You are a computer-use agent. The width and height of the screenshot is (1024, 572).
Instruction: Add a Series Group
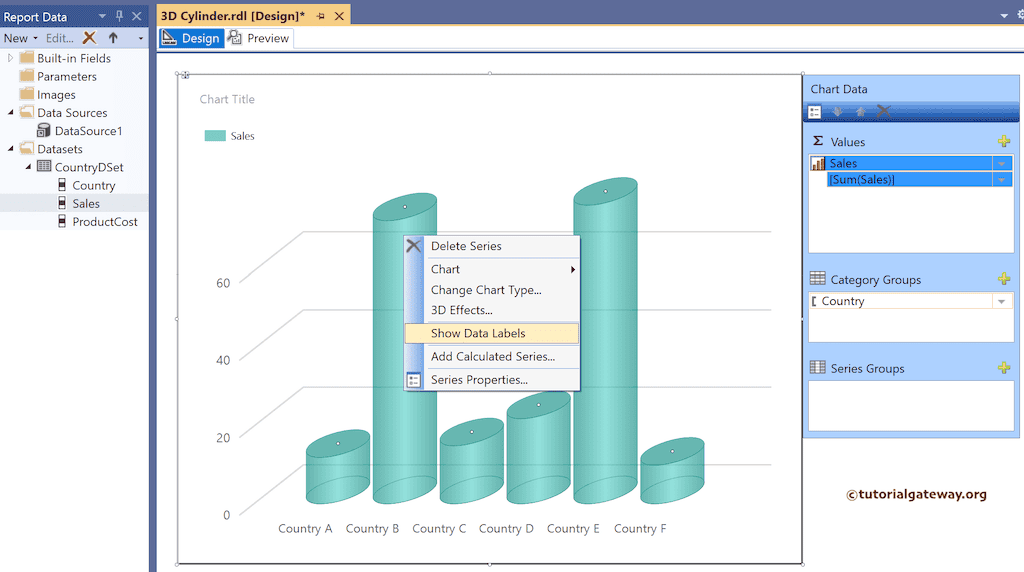[1004, 368]
